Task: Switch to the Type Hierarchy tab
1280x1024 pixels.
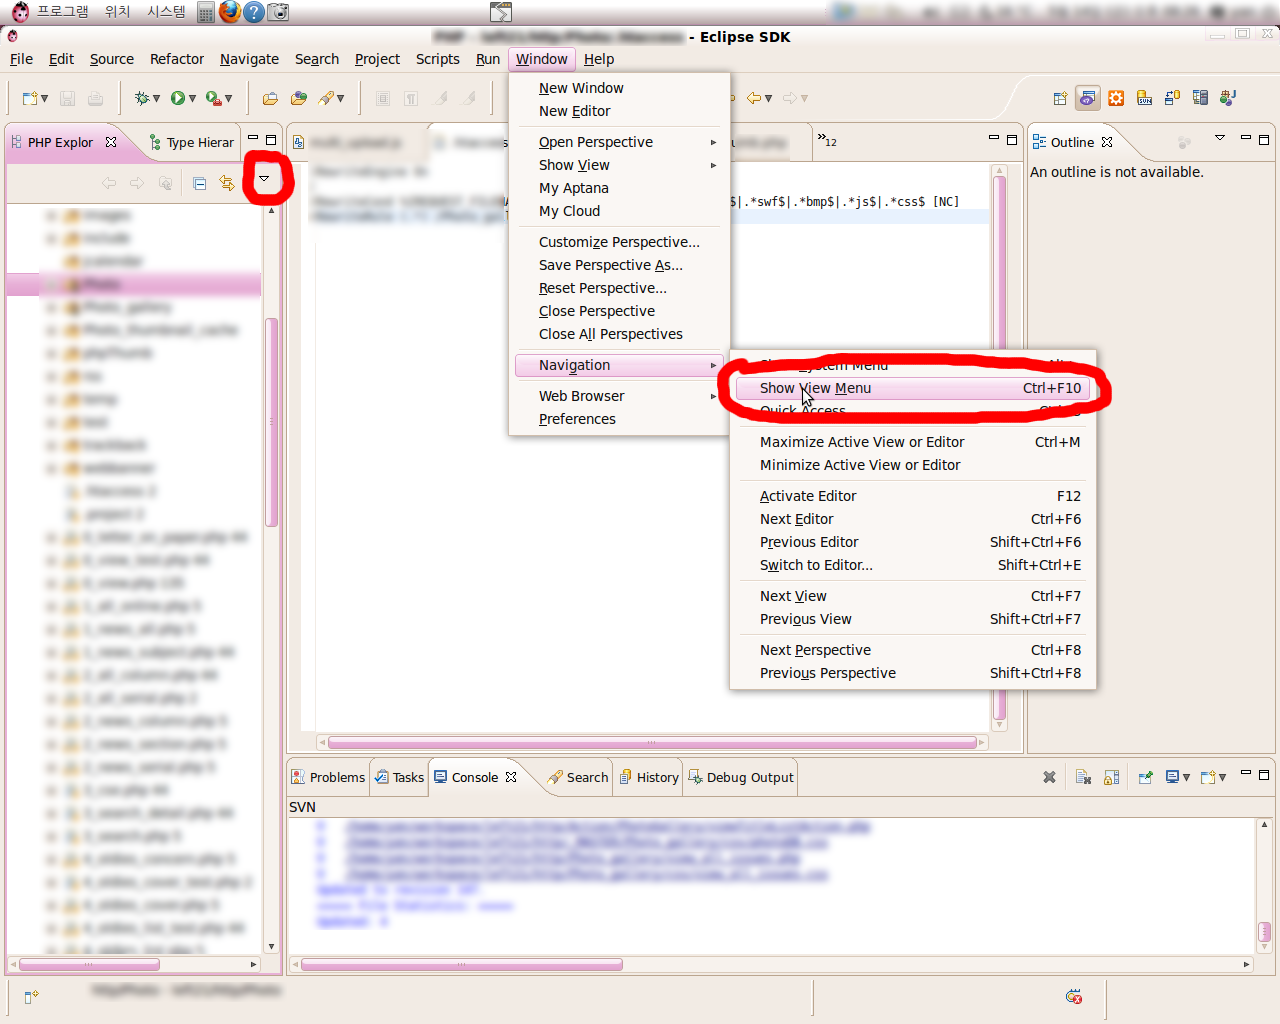Action: [191, 142]
